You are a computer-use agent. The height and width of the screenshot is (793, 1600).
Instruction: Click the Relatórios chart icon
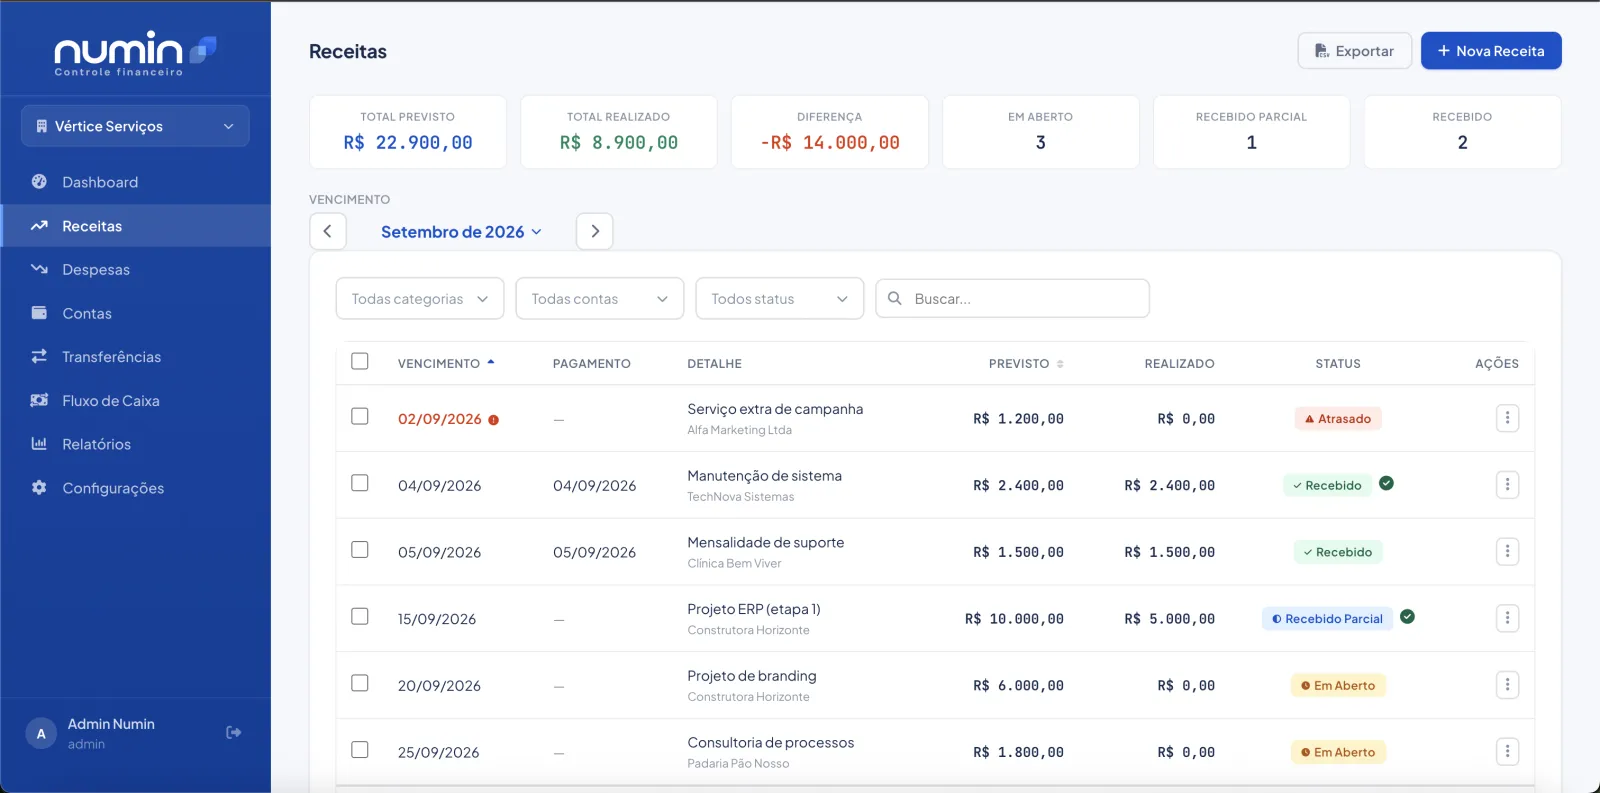[39, 444]
